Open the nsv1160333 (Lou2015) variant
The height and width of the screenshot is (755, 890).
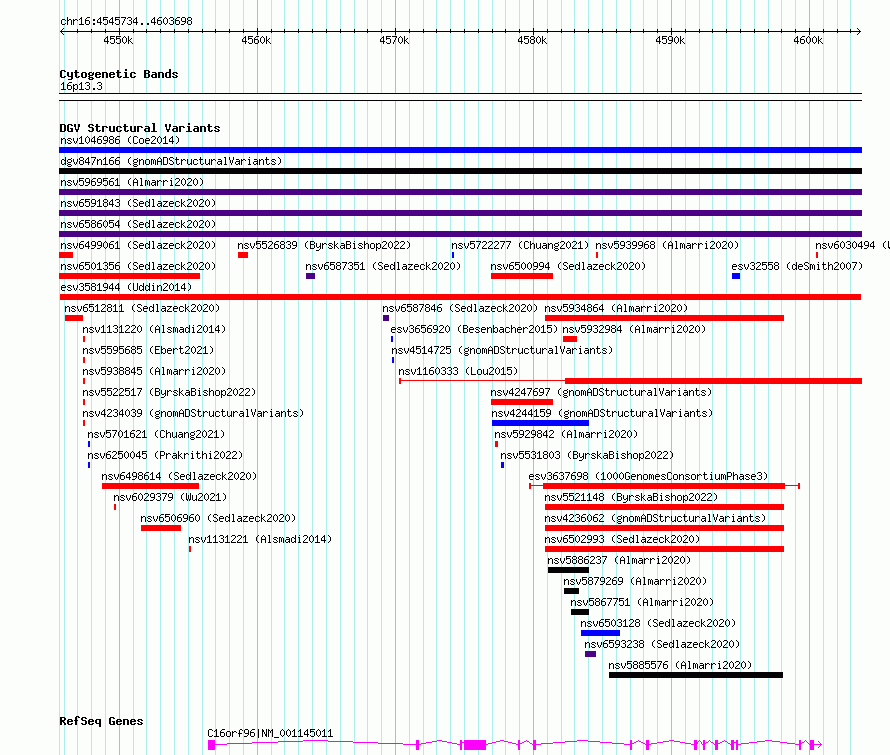[458, 371]
